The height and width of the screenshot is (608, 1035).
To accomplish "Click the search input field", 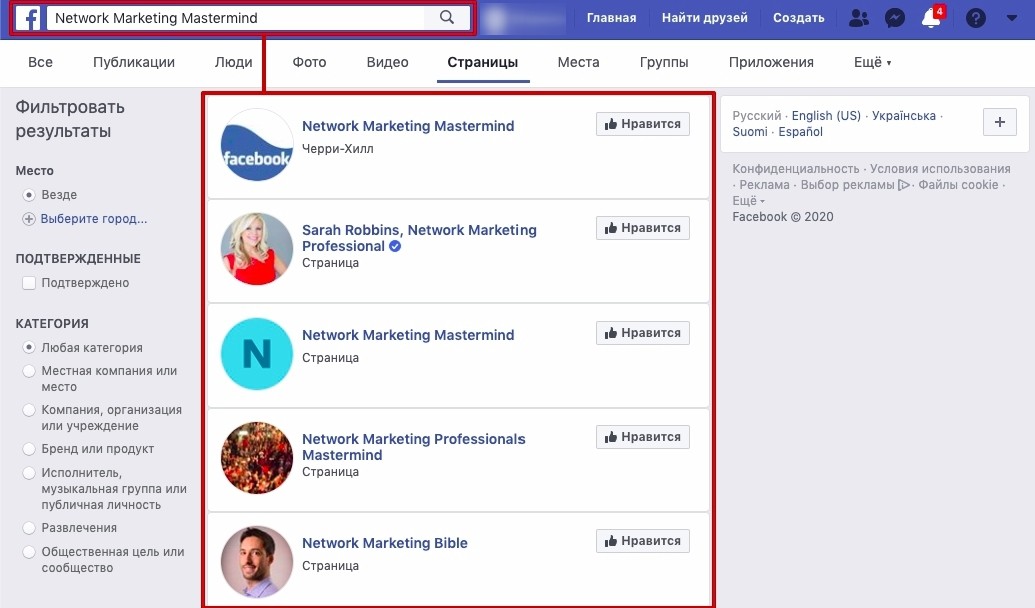I will click(235, 18).
